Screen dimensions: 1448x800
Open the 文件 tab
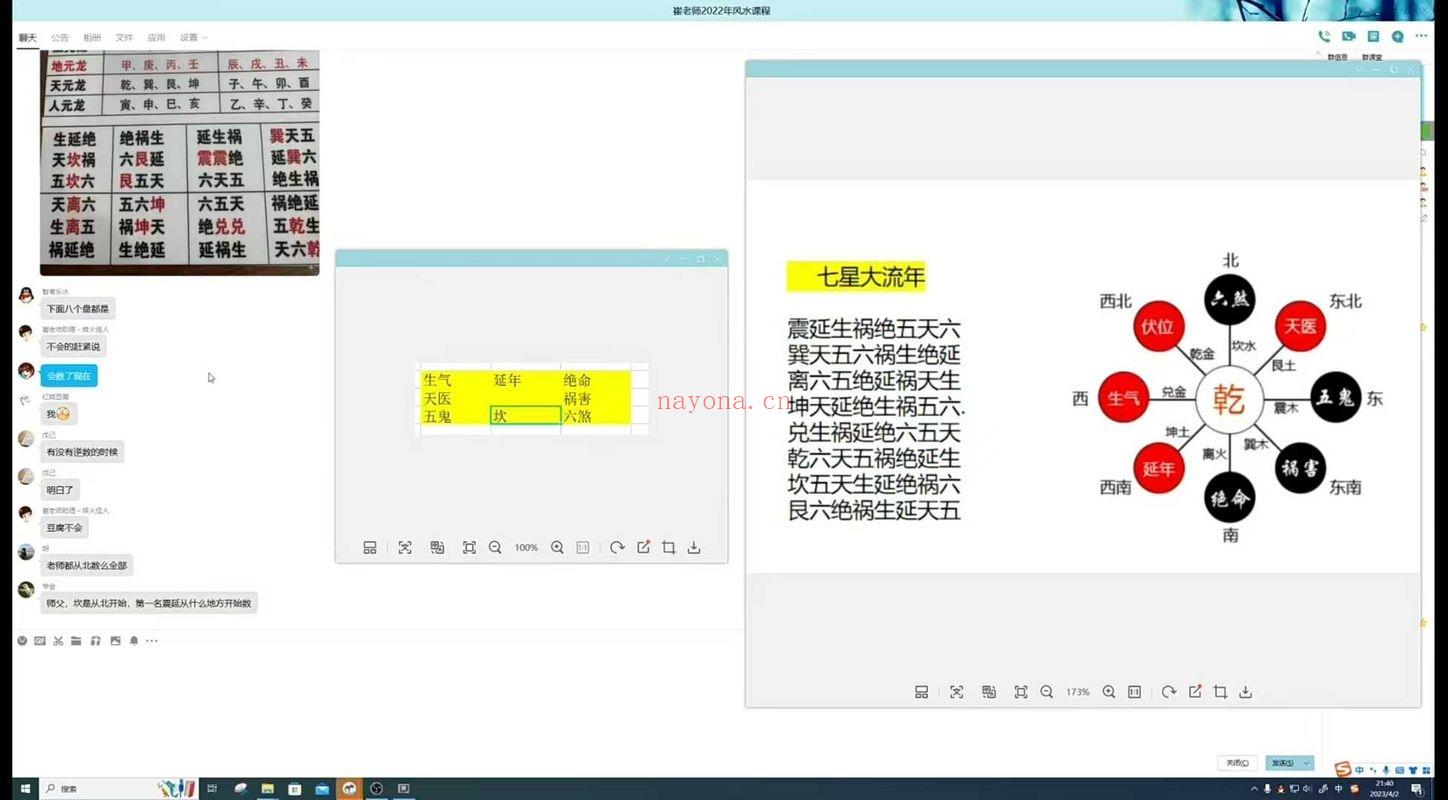point(124,38)
